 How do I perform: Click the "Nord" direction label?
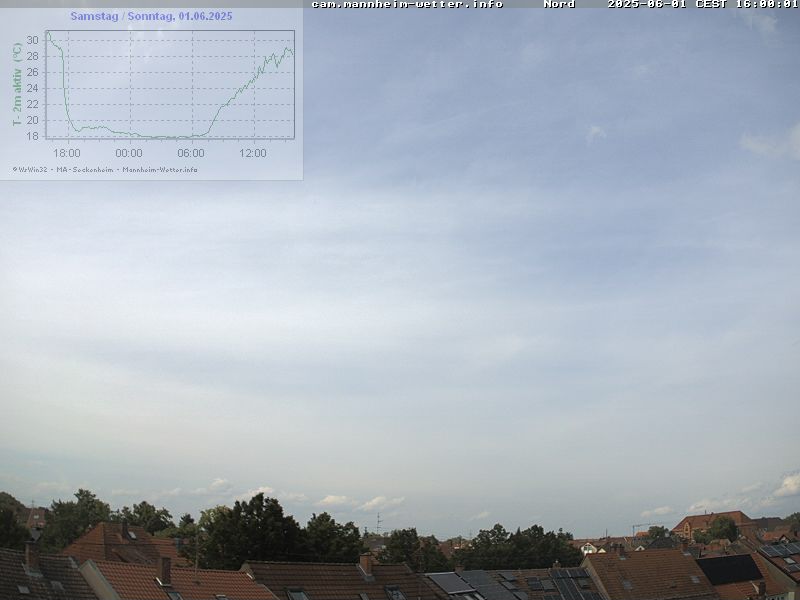point(559,4)
